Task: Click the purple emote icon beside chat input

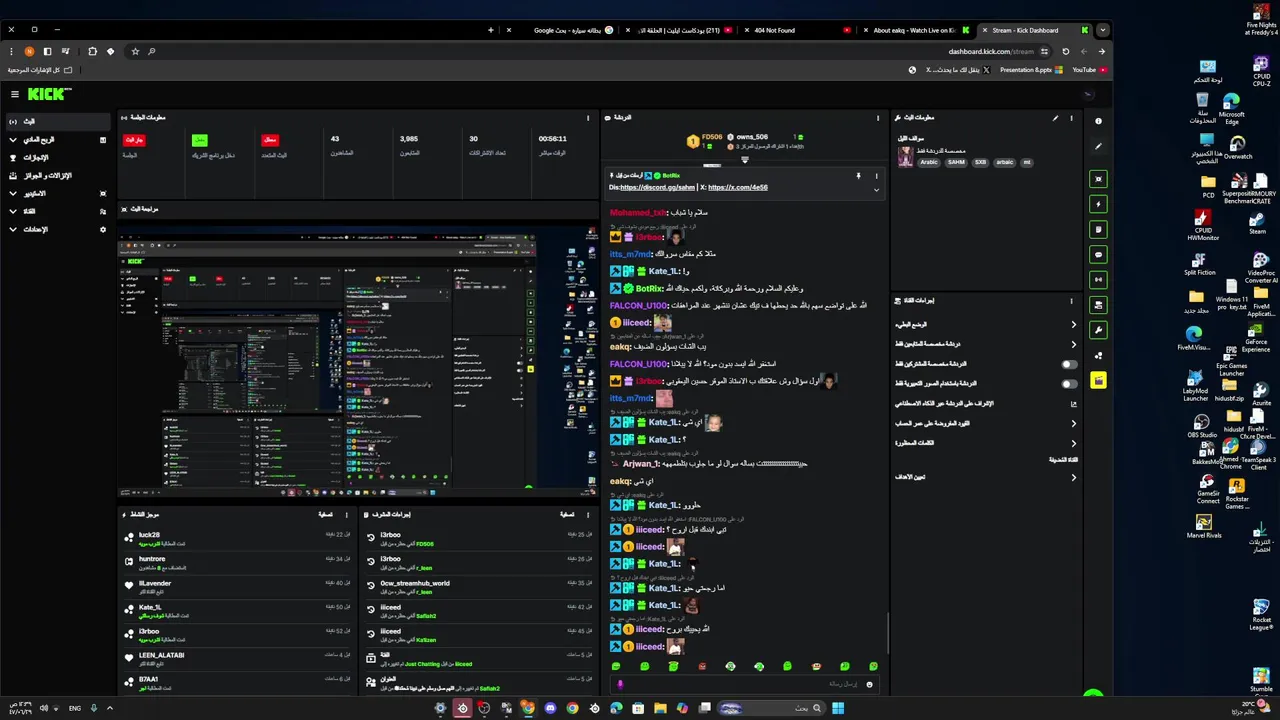Action: (620, 684)
